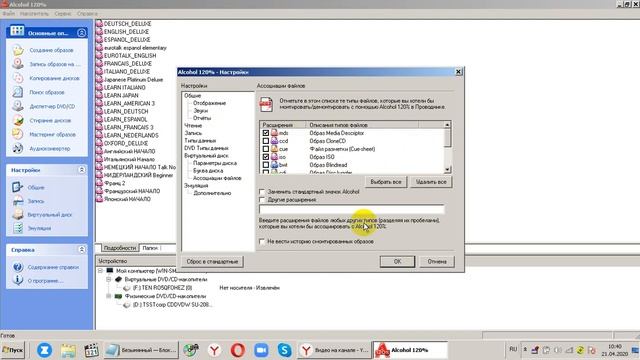
Task: Check the cue extension checkbox
Action: [x=266, y=149]
